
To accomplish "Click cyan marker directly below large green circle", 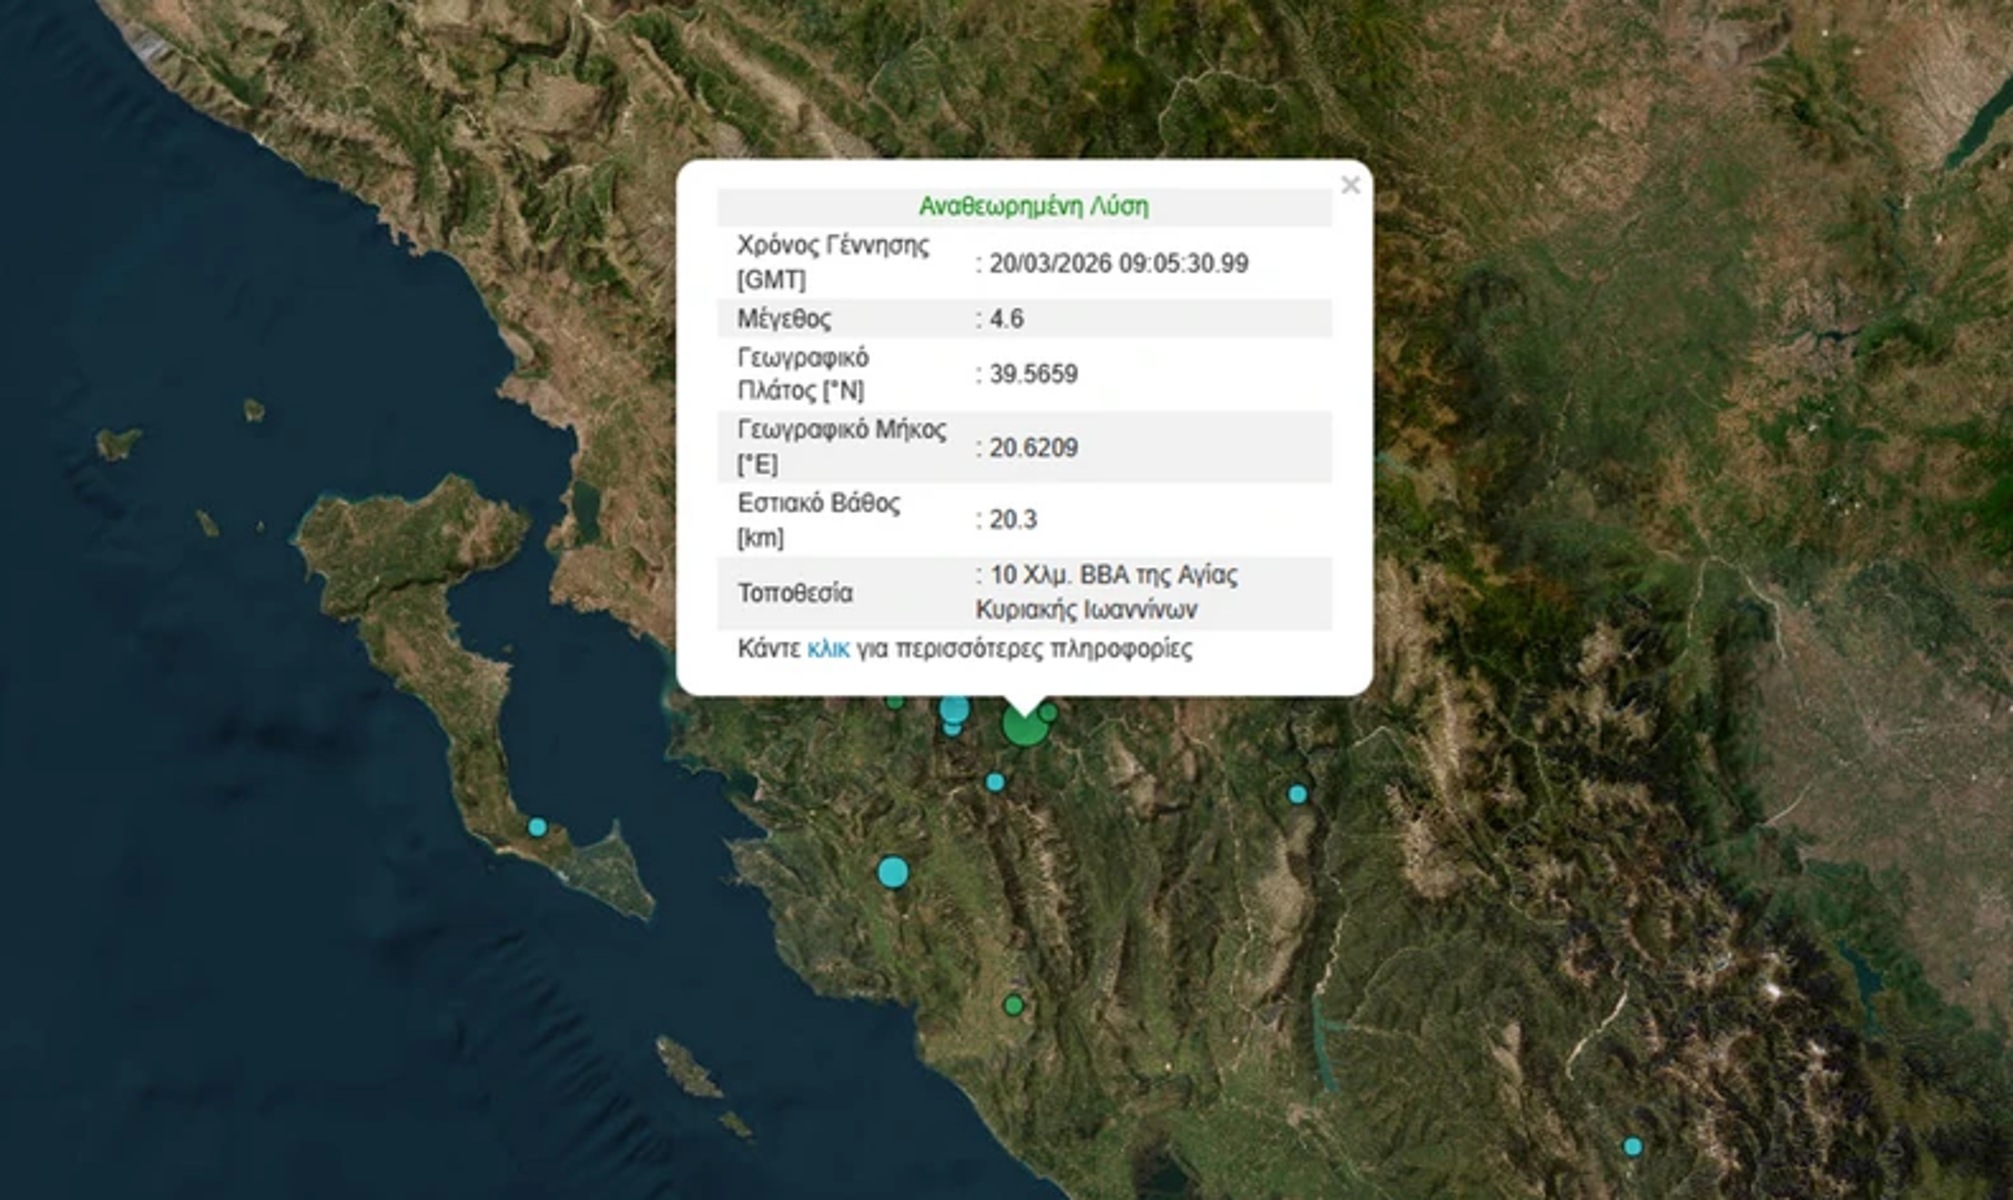I will [995, 782].
